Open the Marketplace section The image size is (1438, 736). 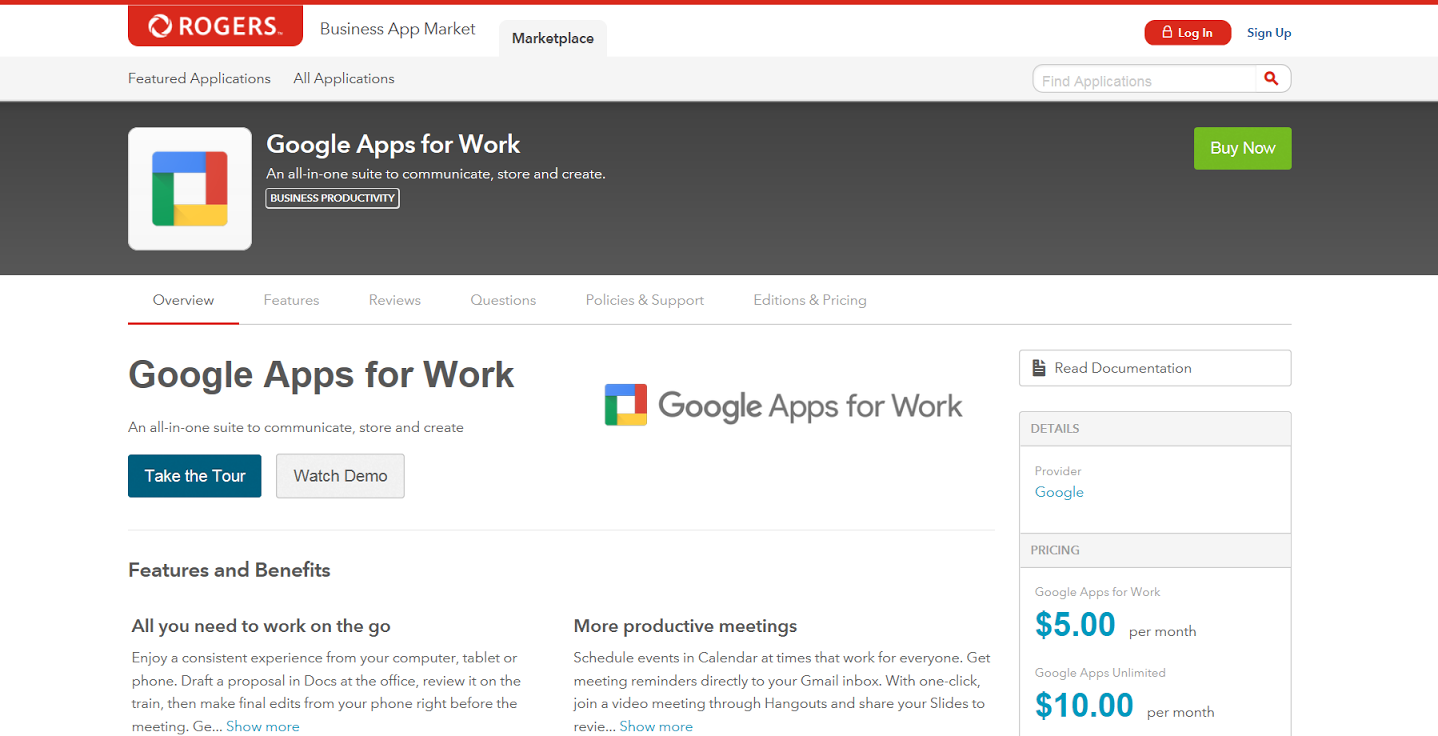pos(552,38)
